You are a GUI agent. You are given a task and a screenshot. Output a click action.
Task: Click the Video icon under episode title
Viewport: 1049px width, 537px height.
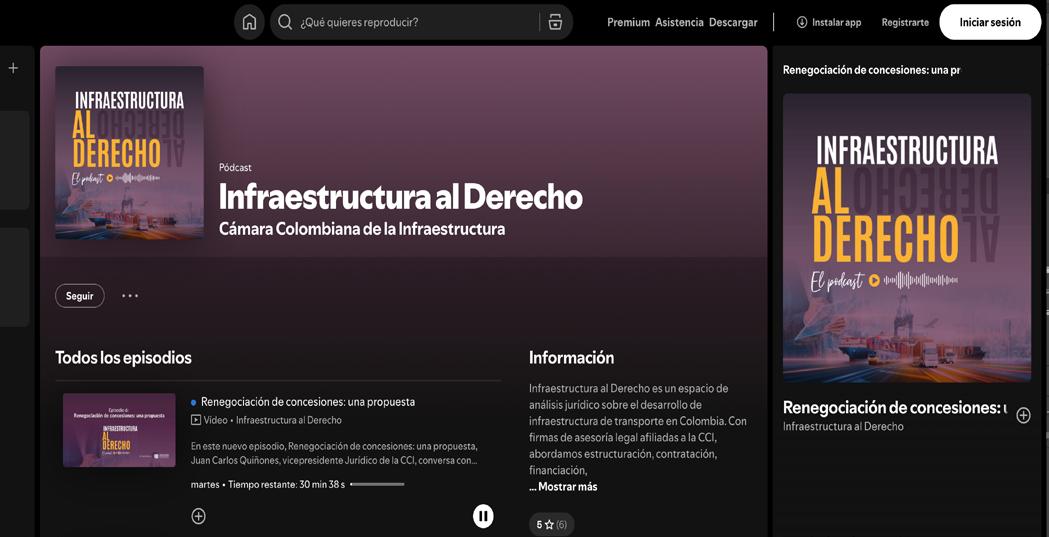click(195, 420)
